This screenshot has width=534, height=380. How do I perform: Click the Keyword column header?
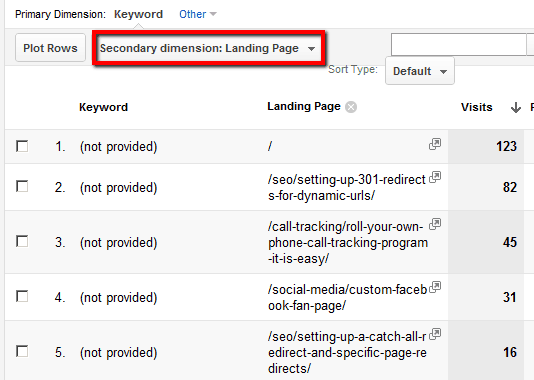(x=104, y=107)
